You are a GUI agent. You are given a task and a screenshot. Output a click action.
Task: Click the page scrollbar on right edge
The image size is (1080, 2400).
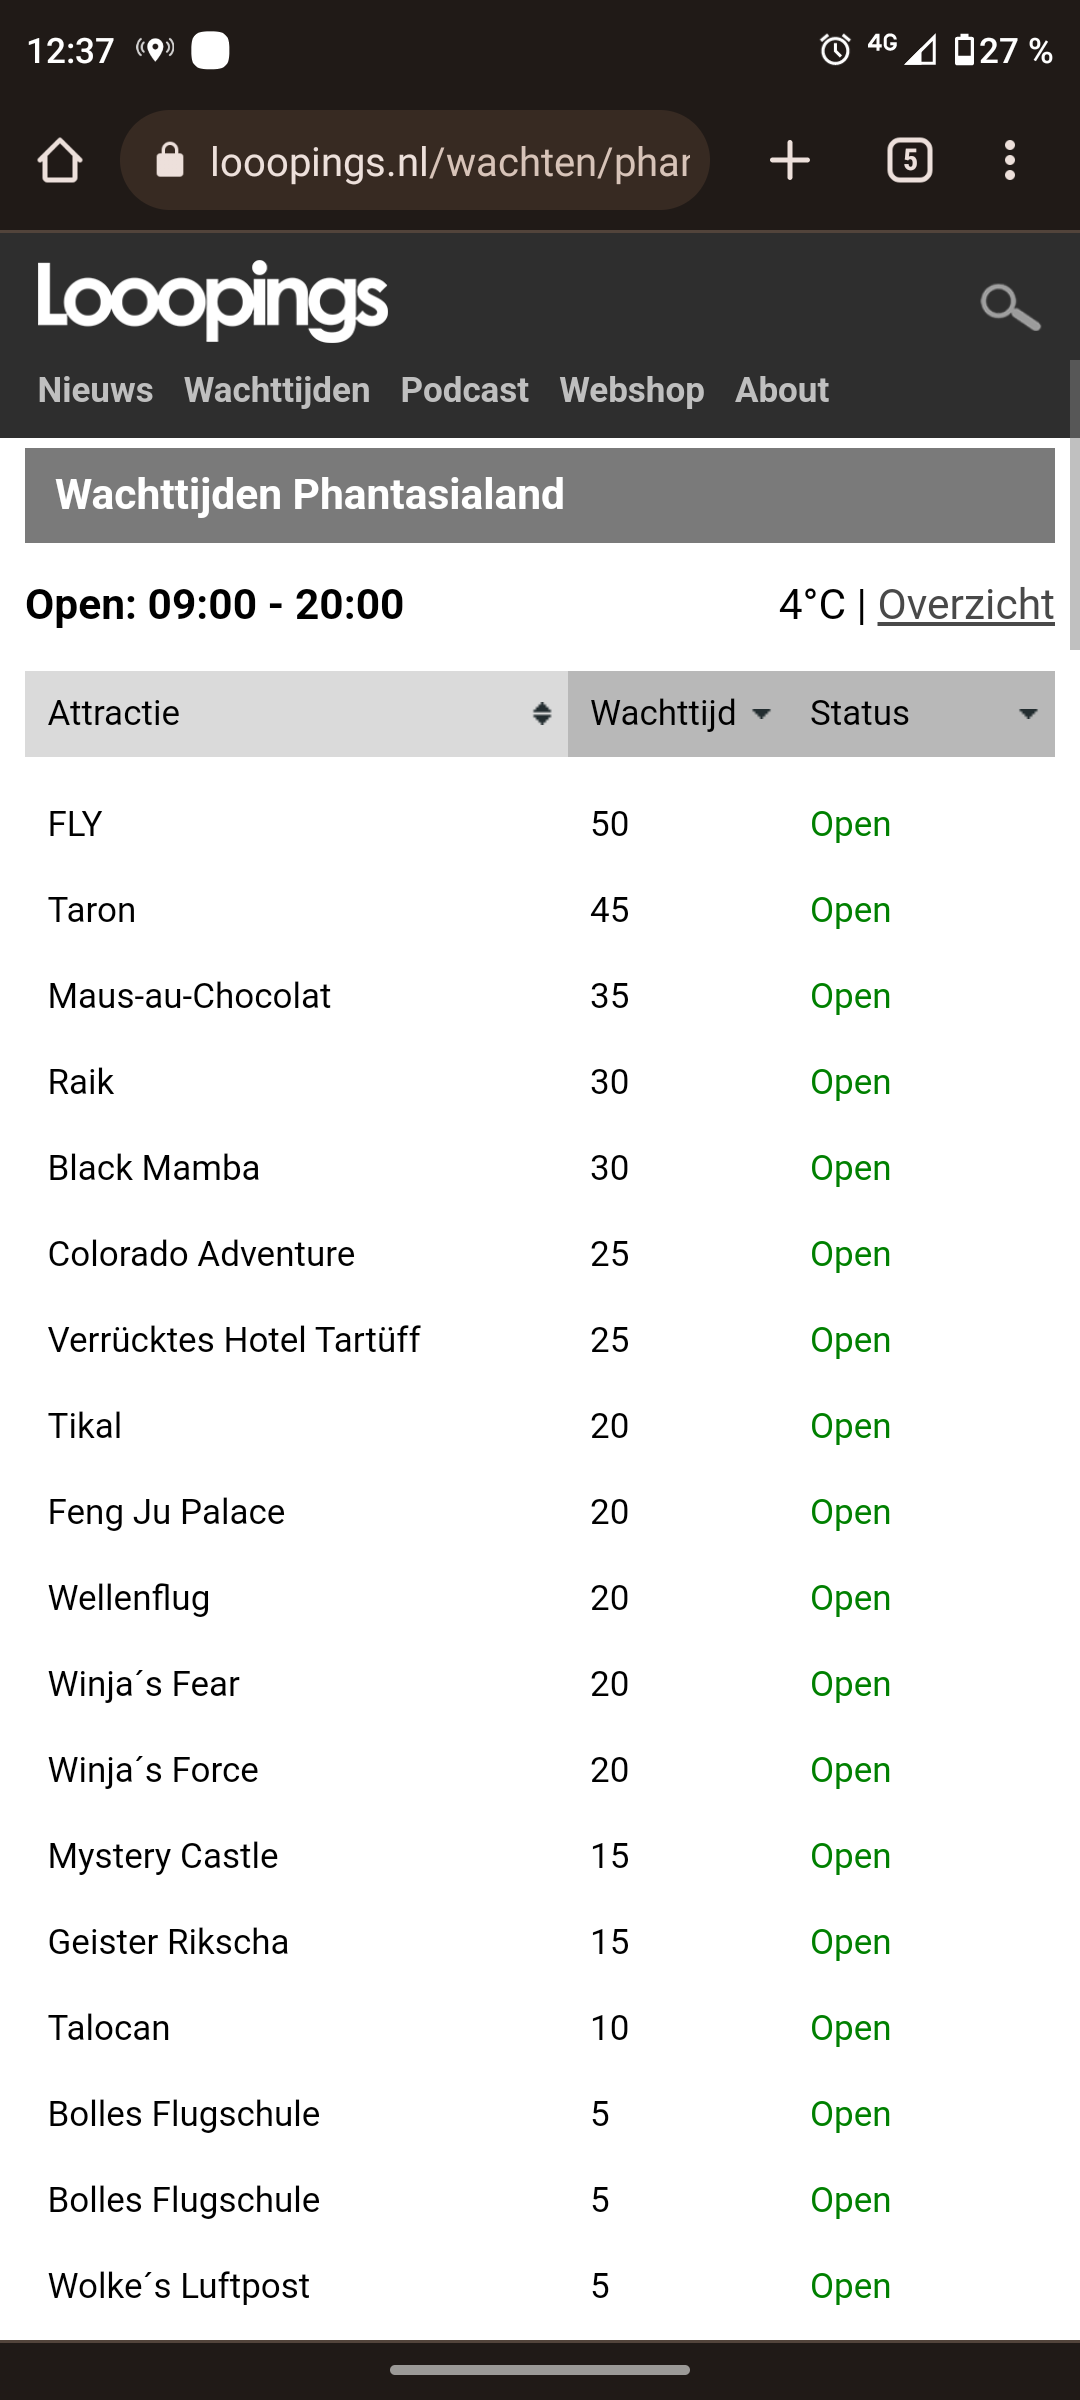tap(1075, 505)
